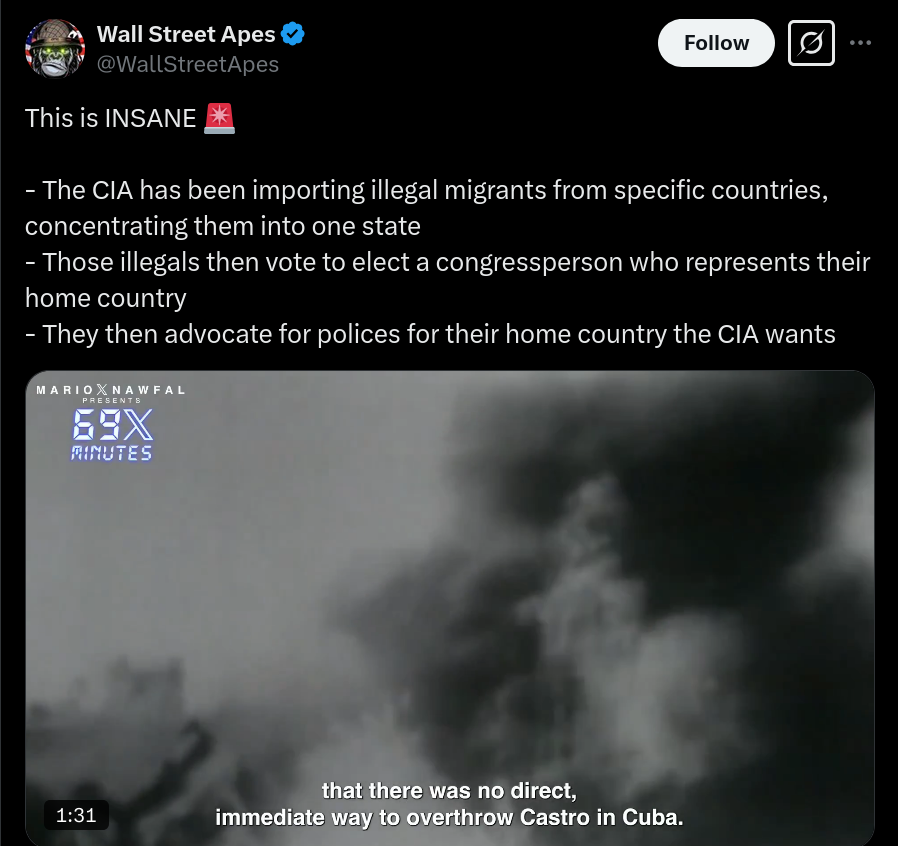The height and width of the screenshot is (846, 898).
Task: Click the red siren emoji
Action: pyautogui.click(x=219, y=119)
